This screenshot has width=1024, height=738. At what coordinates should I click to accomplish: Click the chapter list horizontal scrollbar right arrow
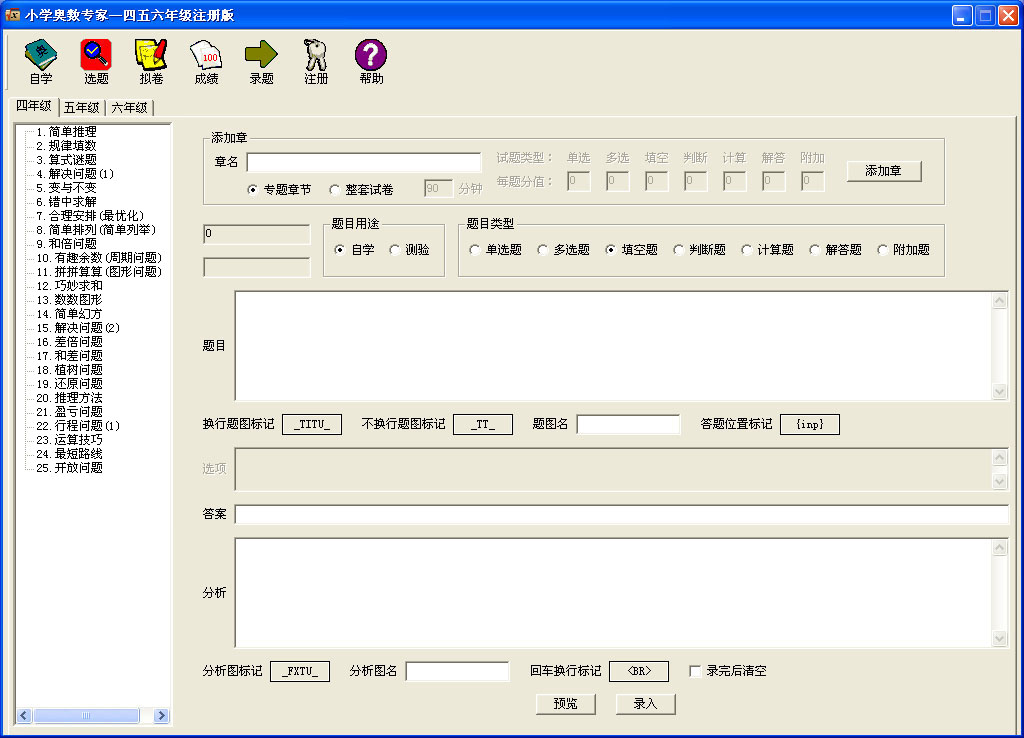[163, 715]
